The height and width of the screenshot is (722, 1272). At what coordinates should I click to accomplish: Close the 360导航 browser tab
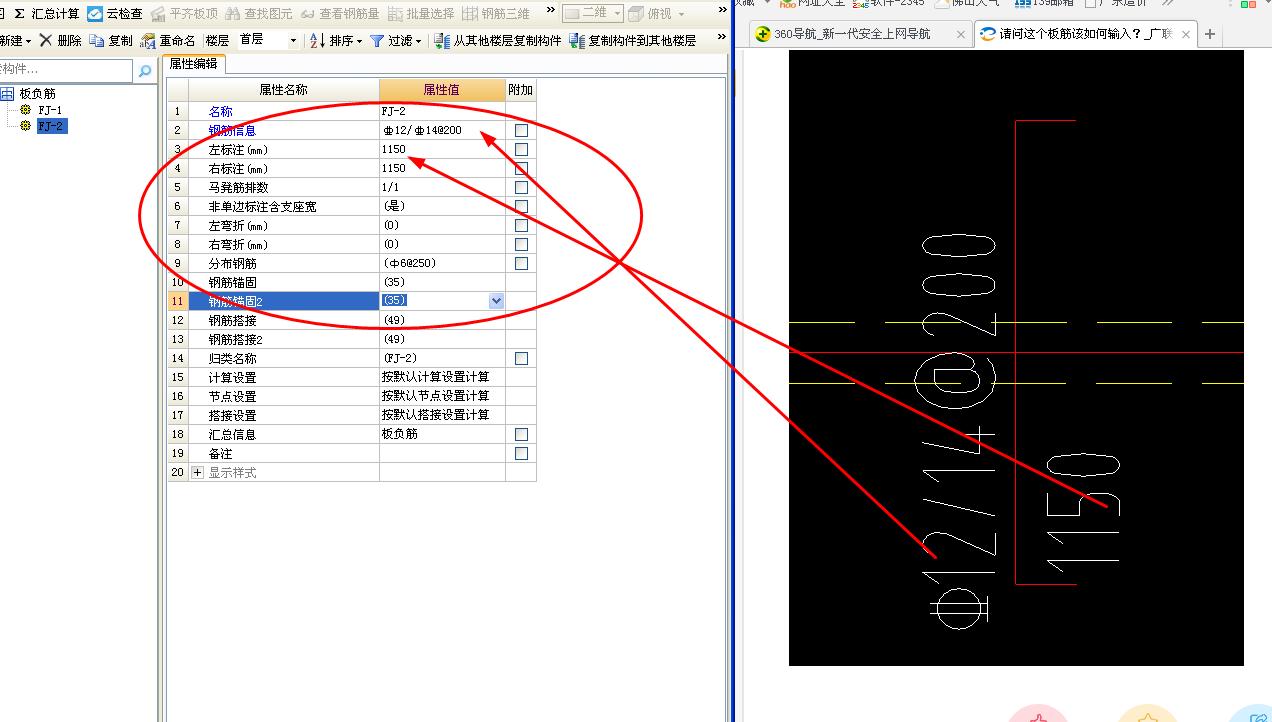tap(961, 34)
